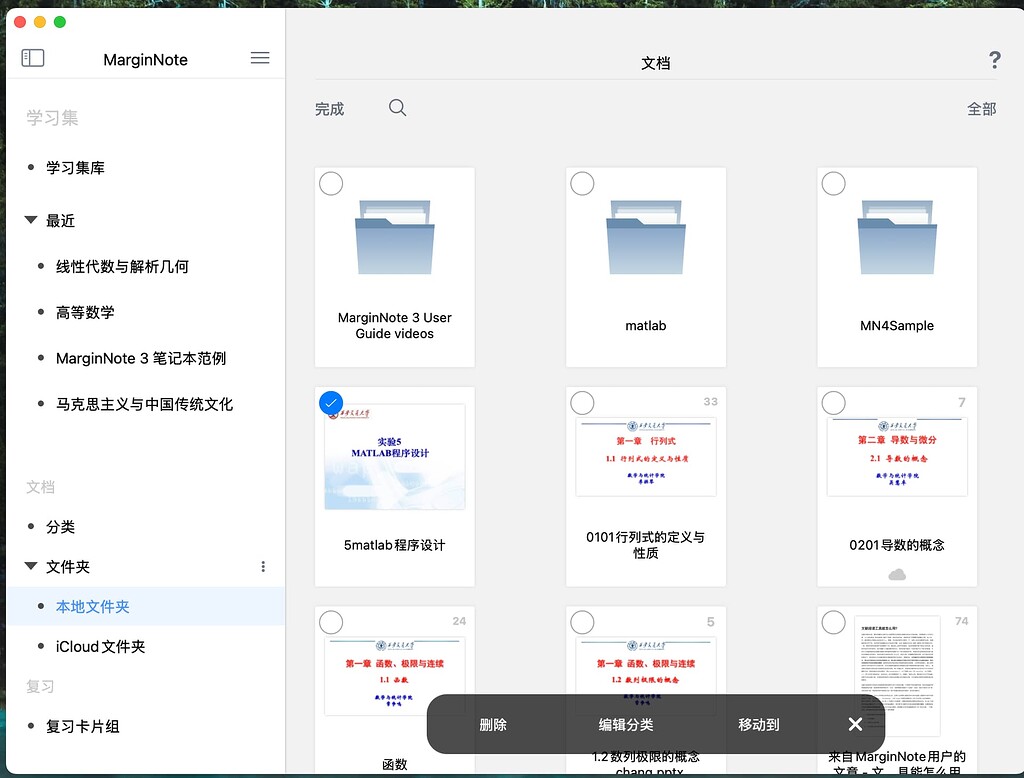Open search with the magnifier icon
The width and height of the screenshot is (1024, 778).
click(397, 107)
